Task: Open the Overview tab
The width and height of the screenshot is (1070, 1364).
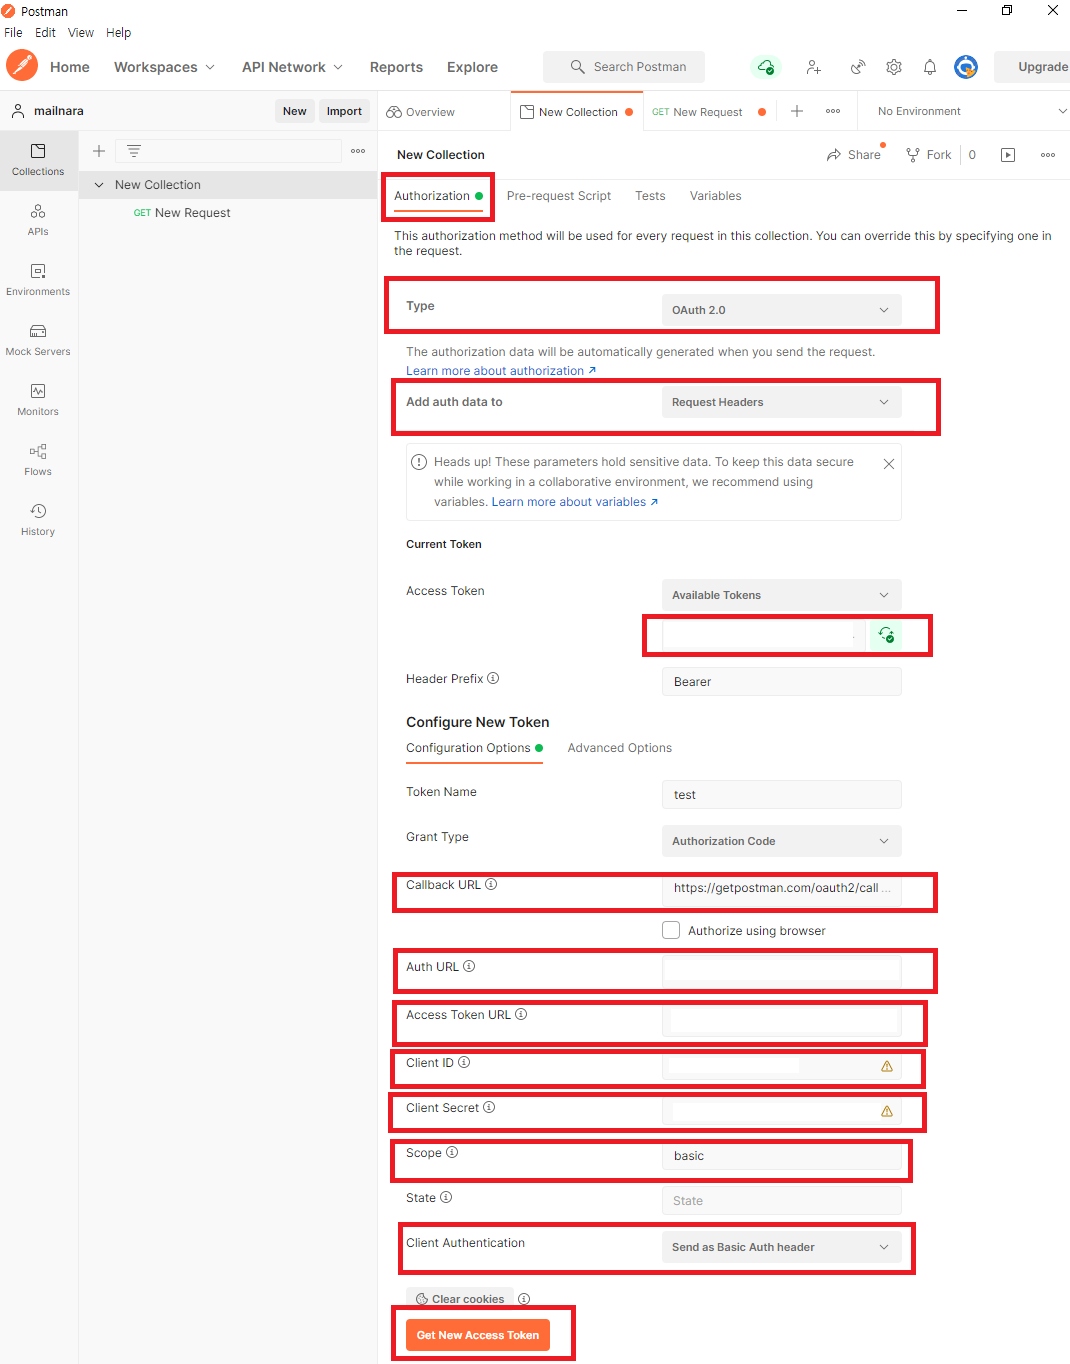Action: [421, 112]
